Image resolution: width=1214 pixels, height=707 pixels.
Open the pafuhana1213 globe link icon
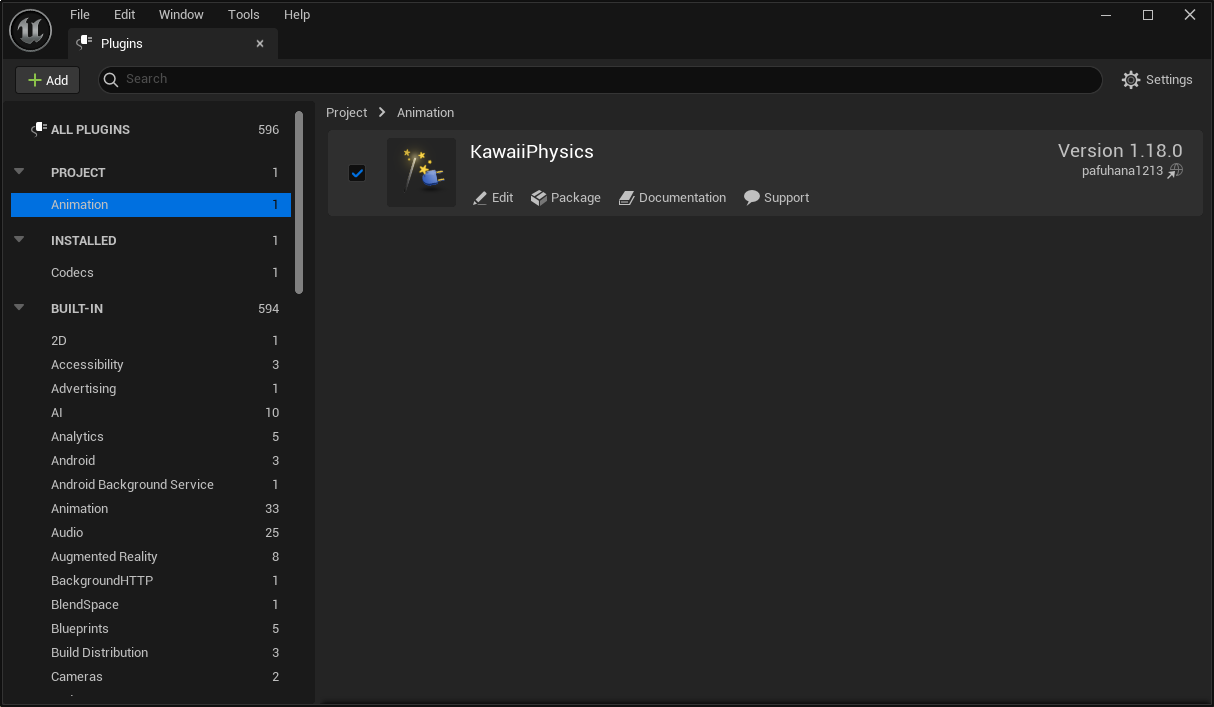point(1175,171)
